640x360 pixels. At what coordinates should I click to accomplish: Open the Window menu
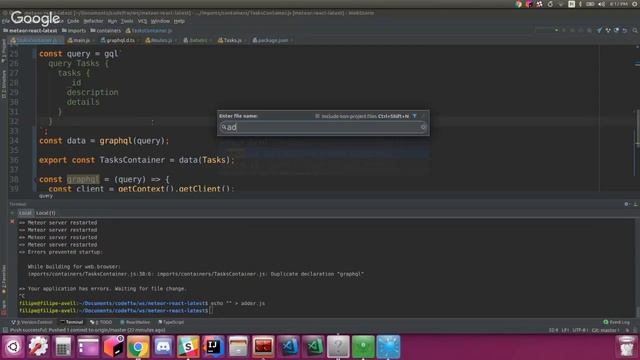[160, 21]
